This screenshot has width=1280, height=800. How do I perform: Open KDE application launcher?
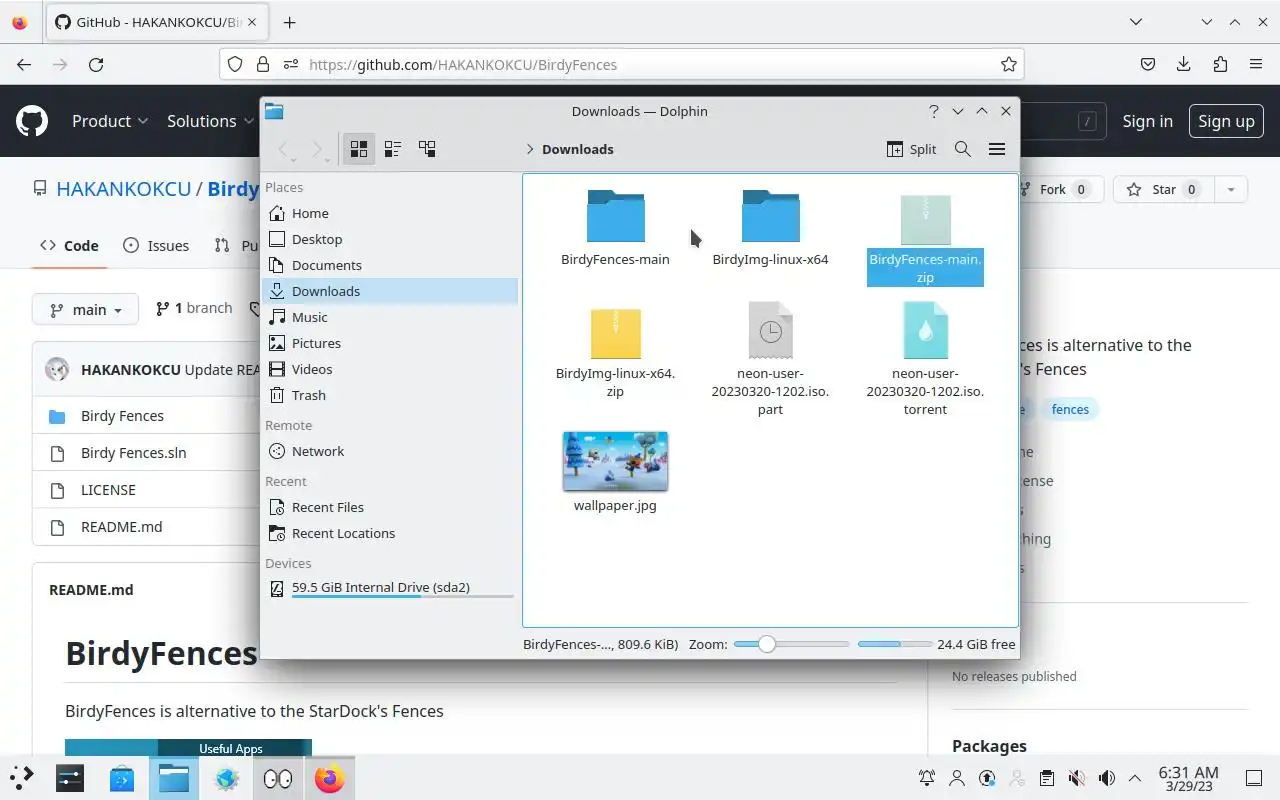tap(22, 778)
